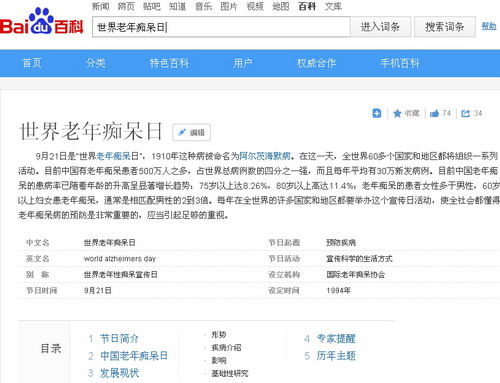Screen dimensions: 500x383
Task: Select 特色百科 in the blue navigation bar
Action: tap(169, 63)
